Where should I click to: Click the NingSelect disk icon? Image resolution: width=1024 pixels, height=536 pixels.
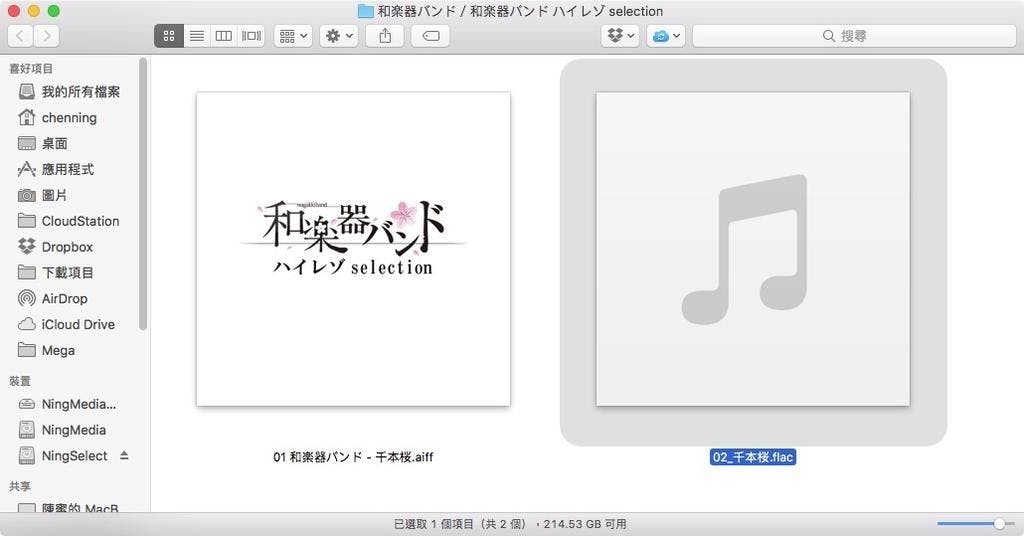coord(27,456)
